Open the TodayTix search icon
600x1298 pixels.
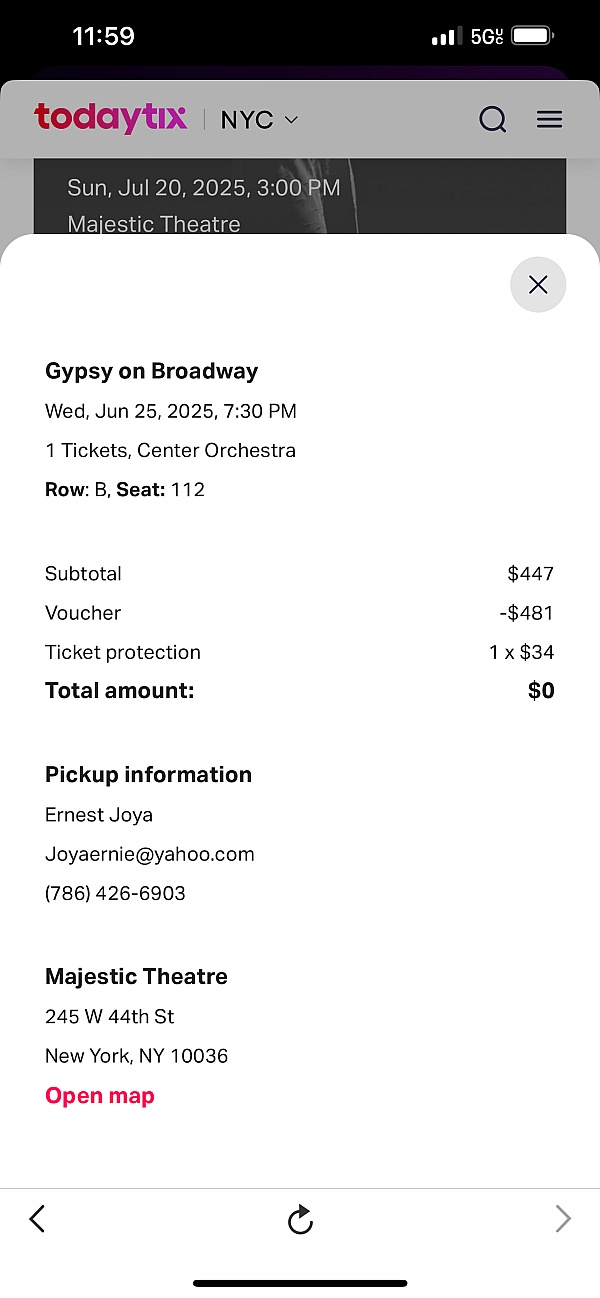point(493,120)
